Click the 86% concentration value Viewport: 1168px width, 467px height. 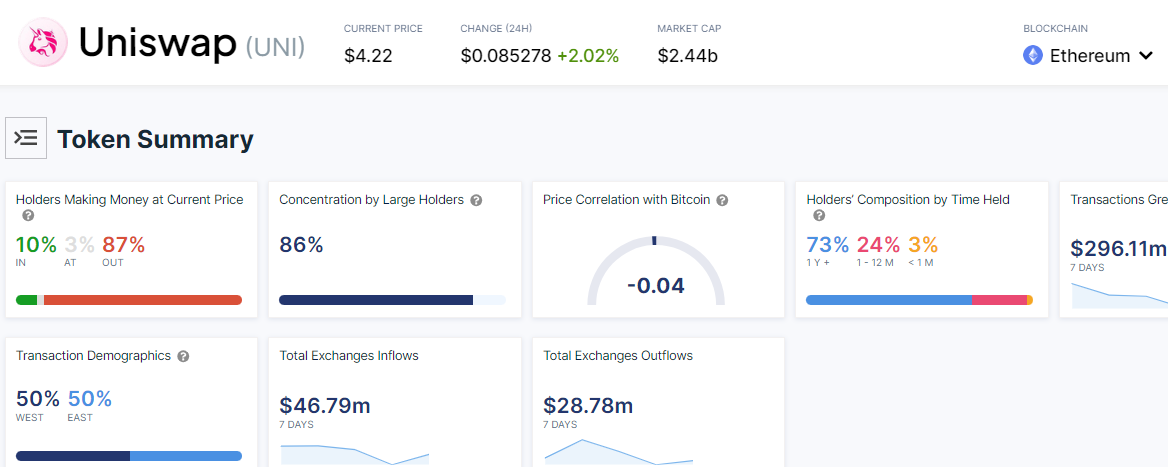pos(301,244)
